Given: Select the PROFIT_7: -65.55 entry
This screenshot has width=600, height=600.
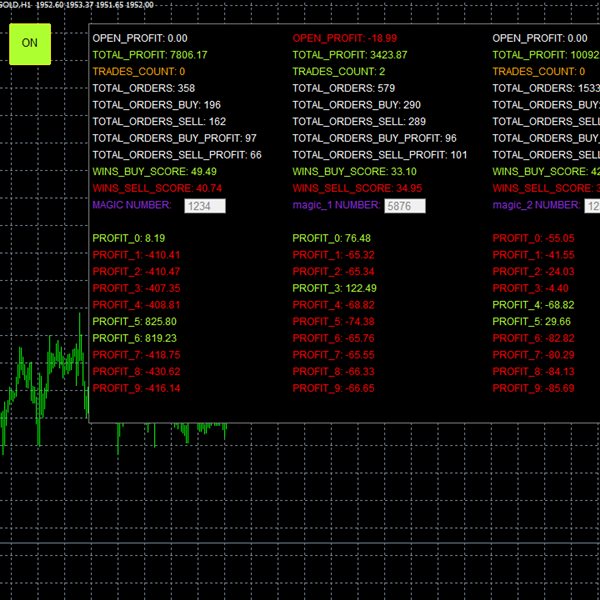Looking at the screenshot, I should pos(333,355).
